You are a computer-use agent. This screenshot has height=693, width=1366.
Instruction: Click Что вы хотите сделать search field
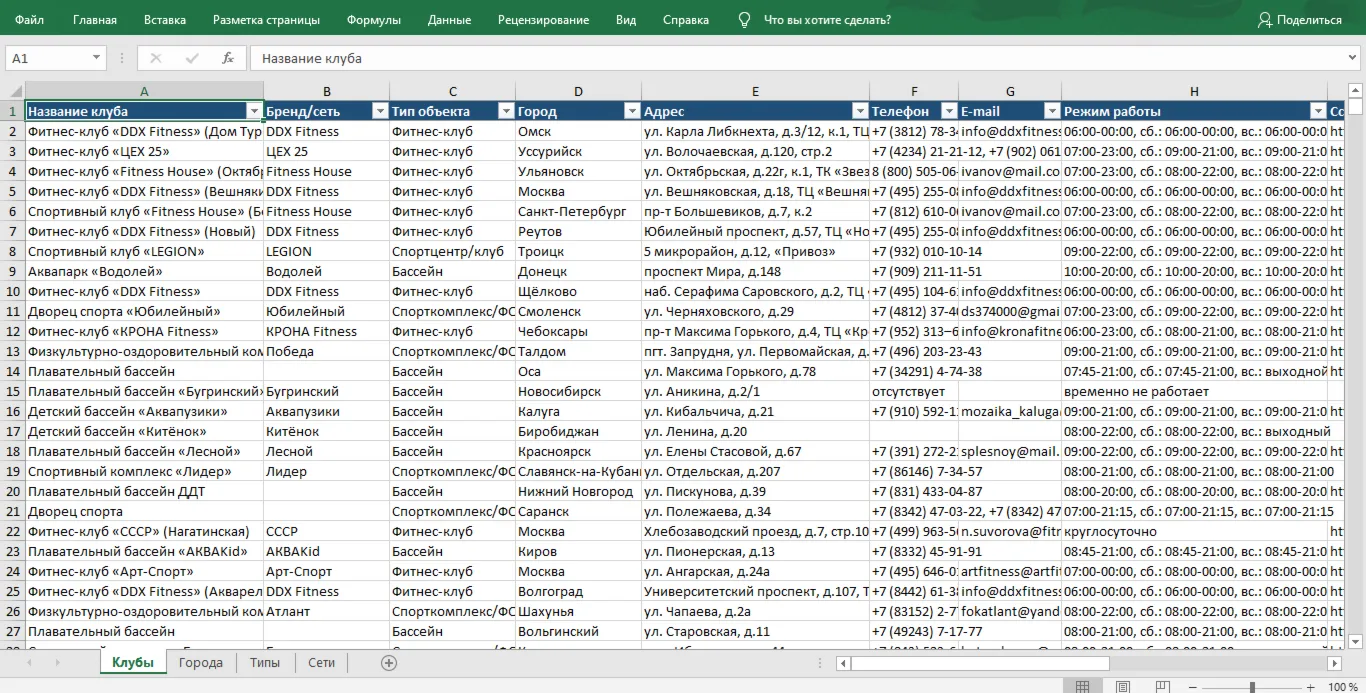point(827,19)
